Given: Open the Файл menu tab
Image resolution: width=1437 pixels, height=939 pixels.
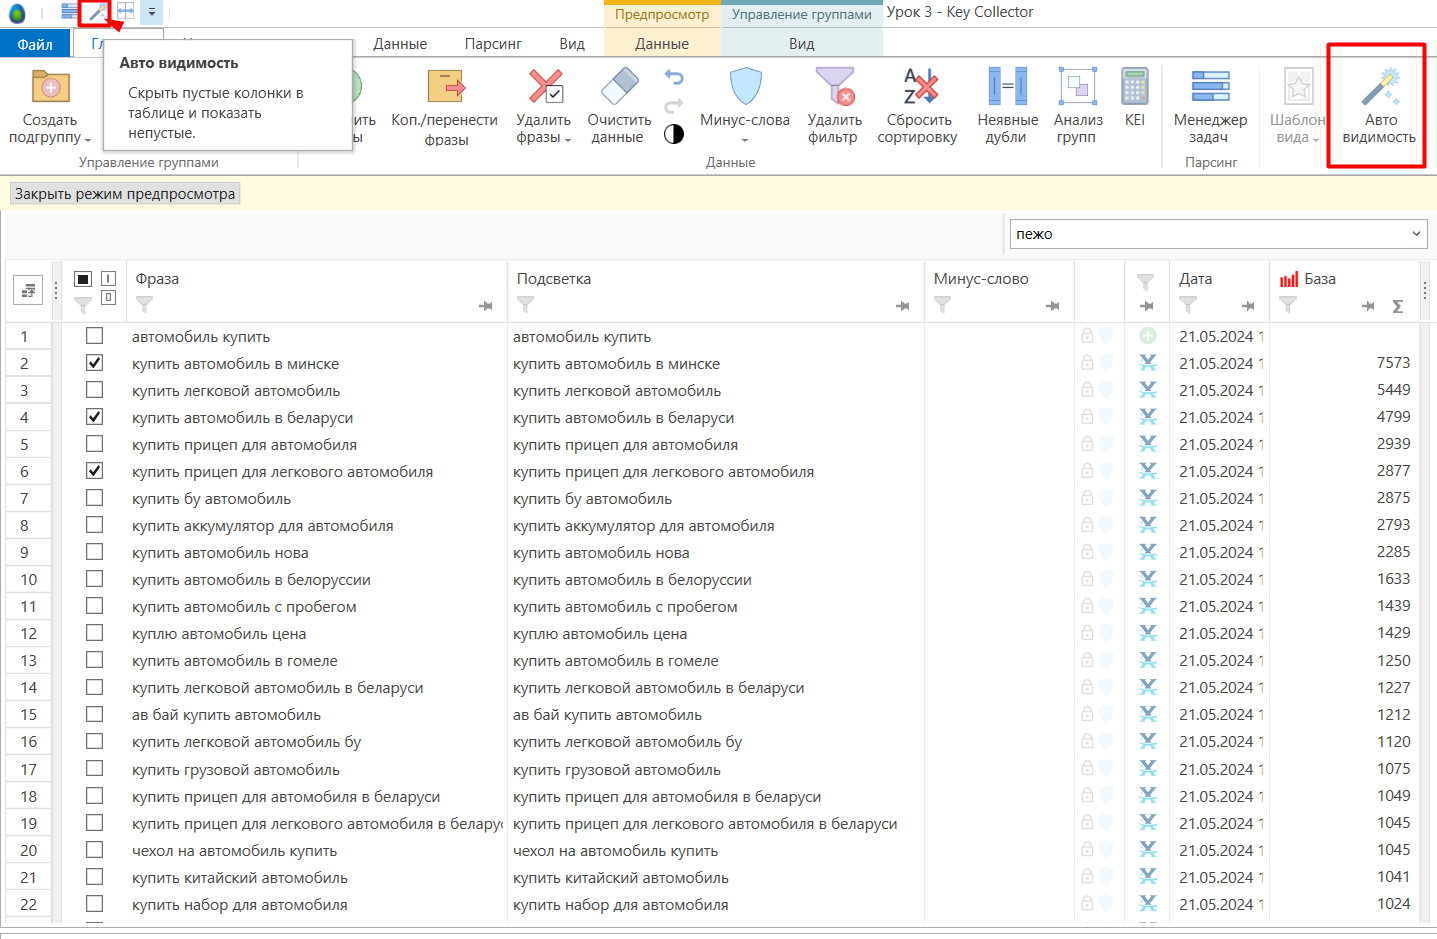Looking at the screenshot, I should 35,44.
